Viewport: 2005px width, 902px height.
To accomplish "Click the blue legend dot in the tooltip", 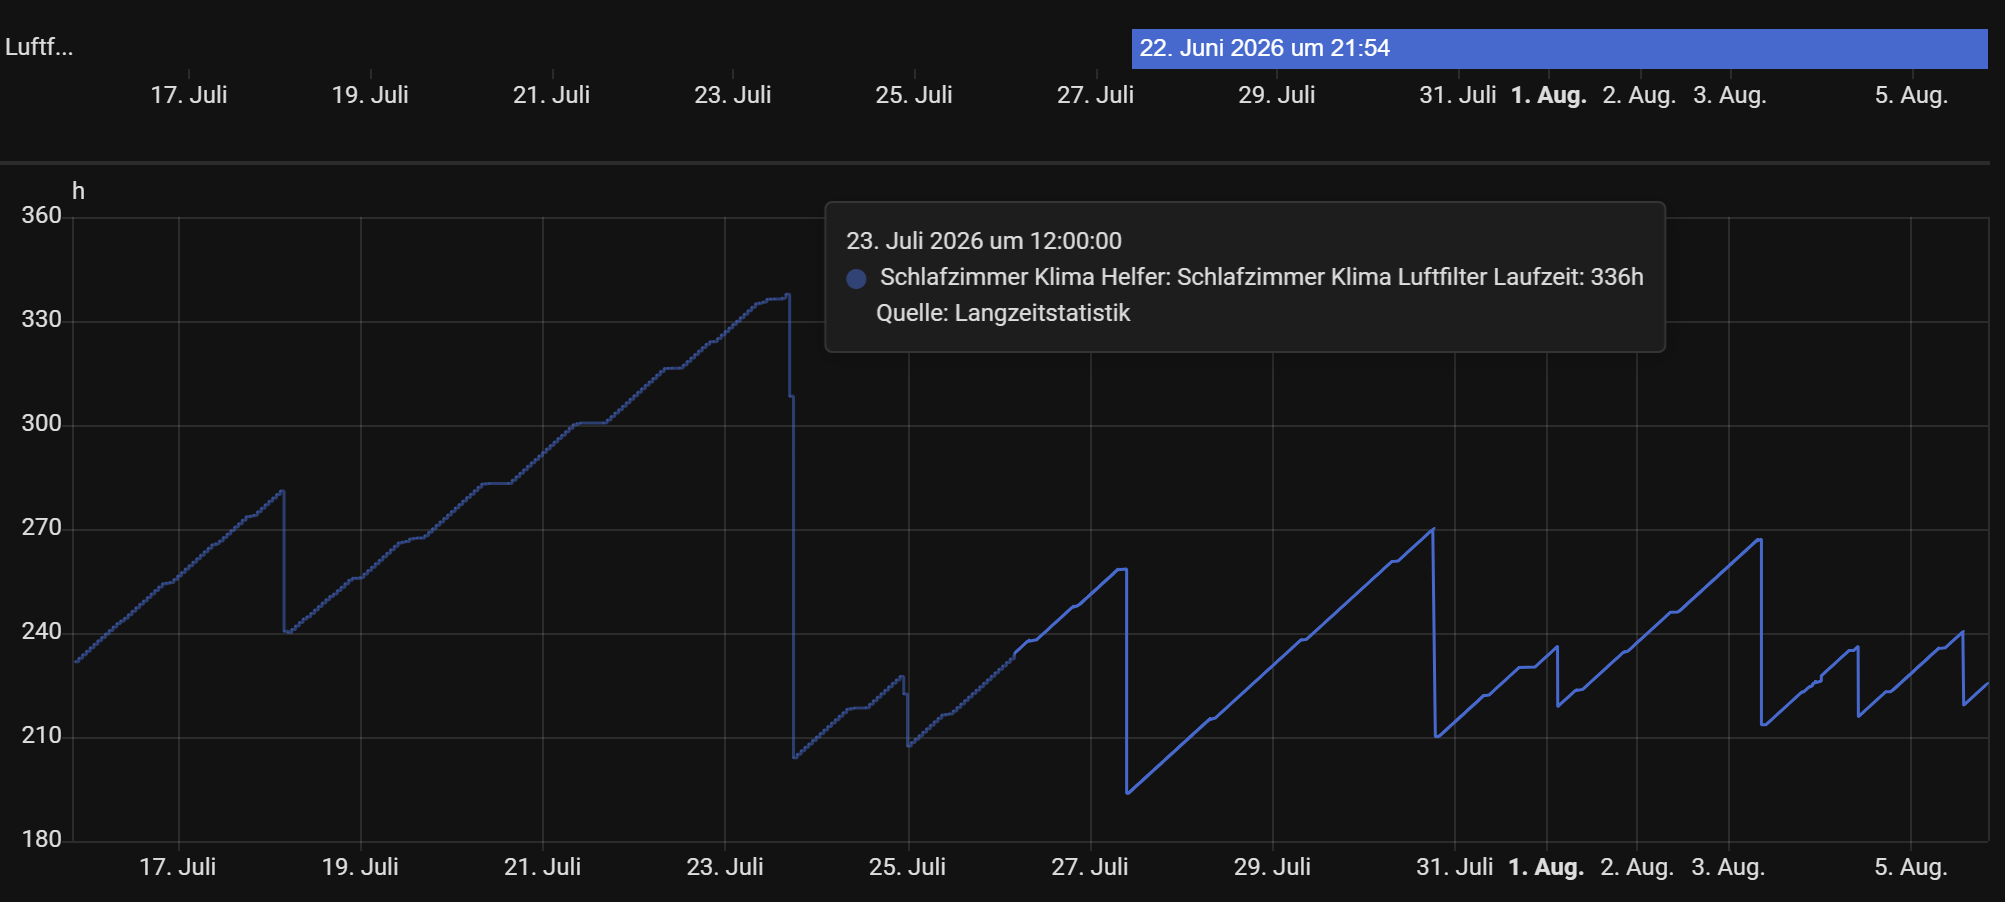I will [856, 279].
